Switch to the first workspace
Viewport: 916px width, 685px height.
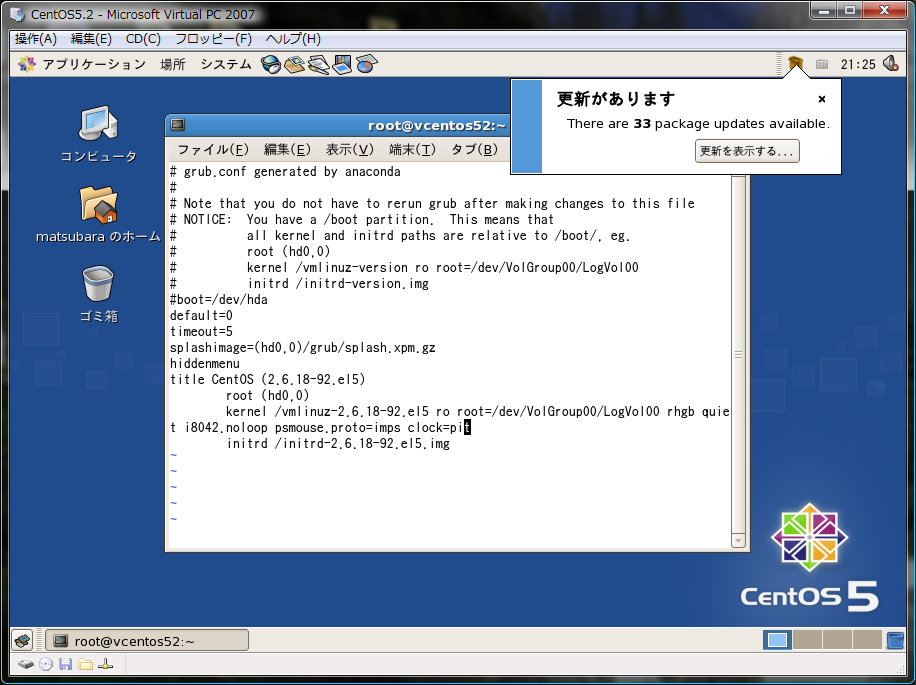777,640
